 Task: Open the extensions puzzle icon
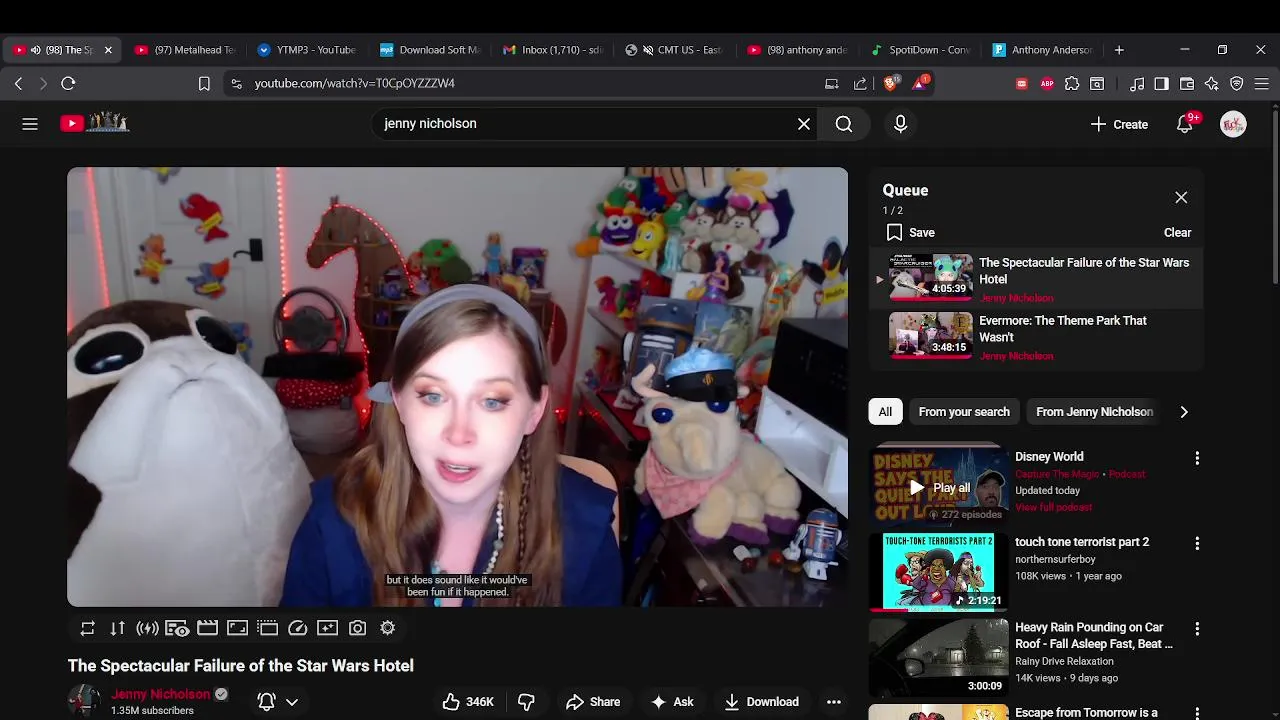[1072, 84]
